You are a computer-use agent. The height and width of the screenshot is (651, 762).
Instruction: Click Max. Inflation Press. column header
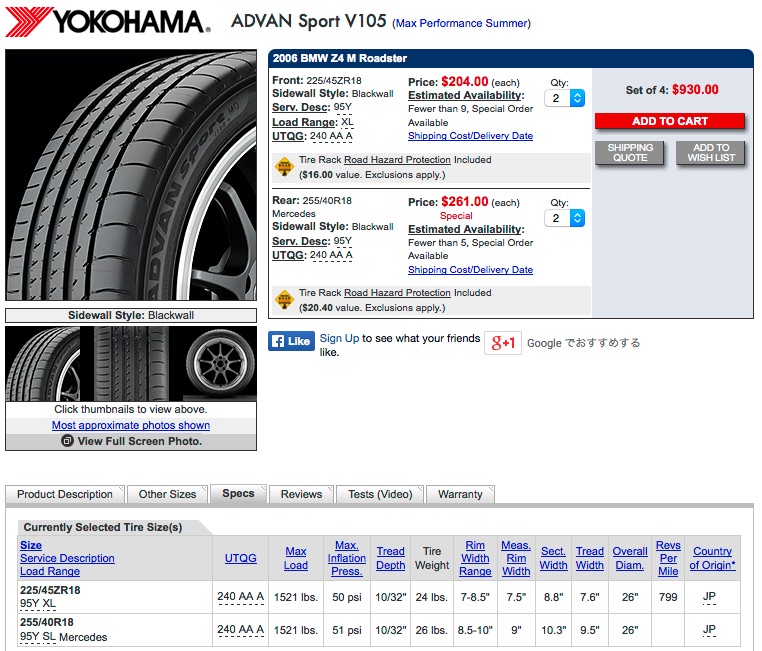346,558
